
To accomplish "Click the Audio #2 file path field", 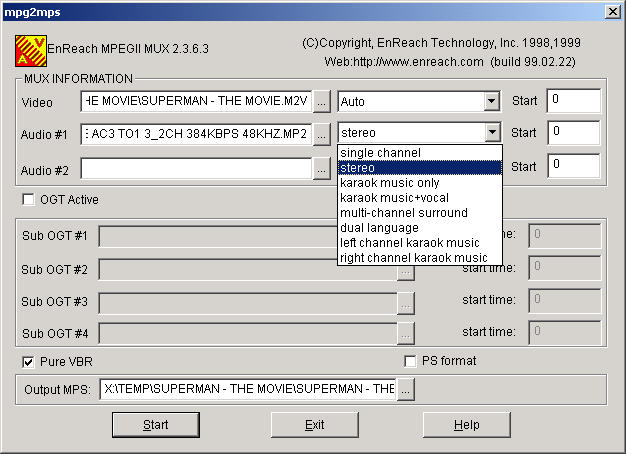I will point(196,169).
